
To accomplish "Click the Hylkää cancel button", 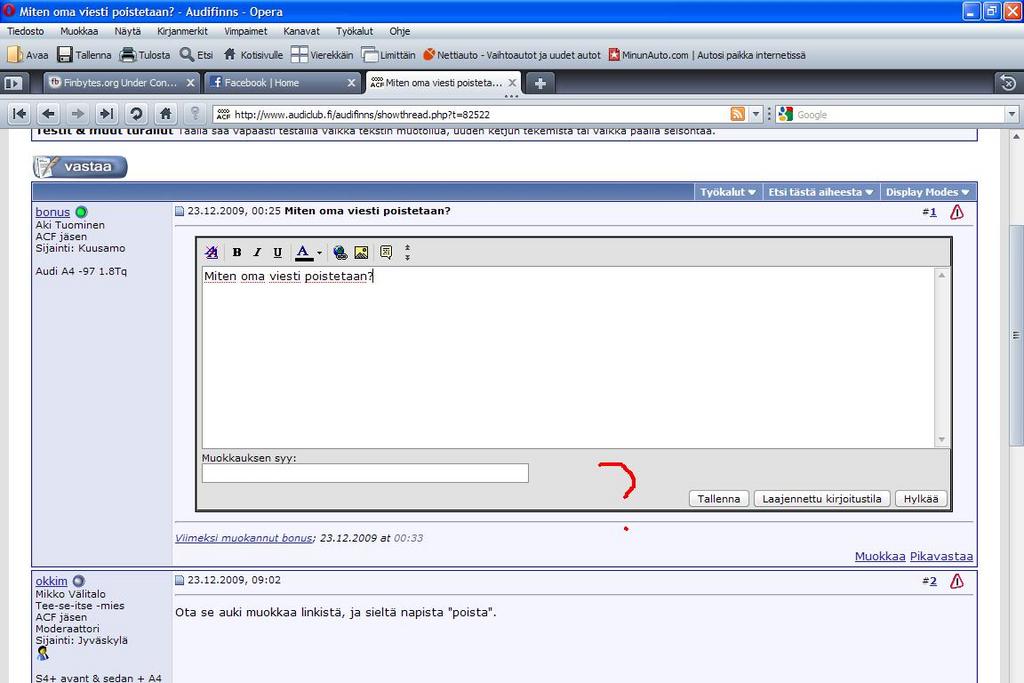I will (920, 498).
